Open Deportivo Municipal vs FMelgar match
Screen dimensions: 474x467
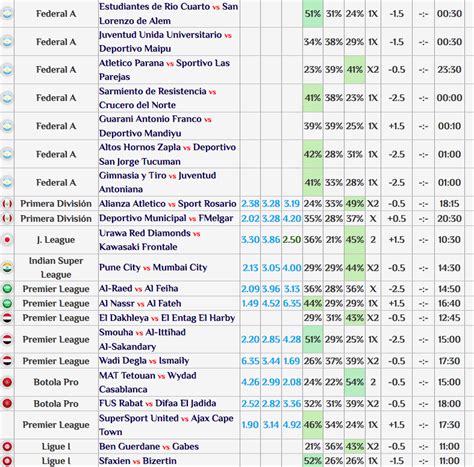(x=166, y=218)
